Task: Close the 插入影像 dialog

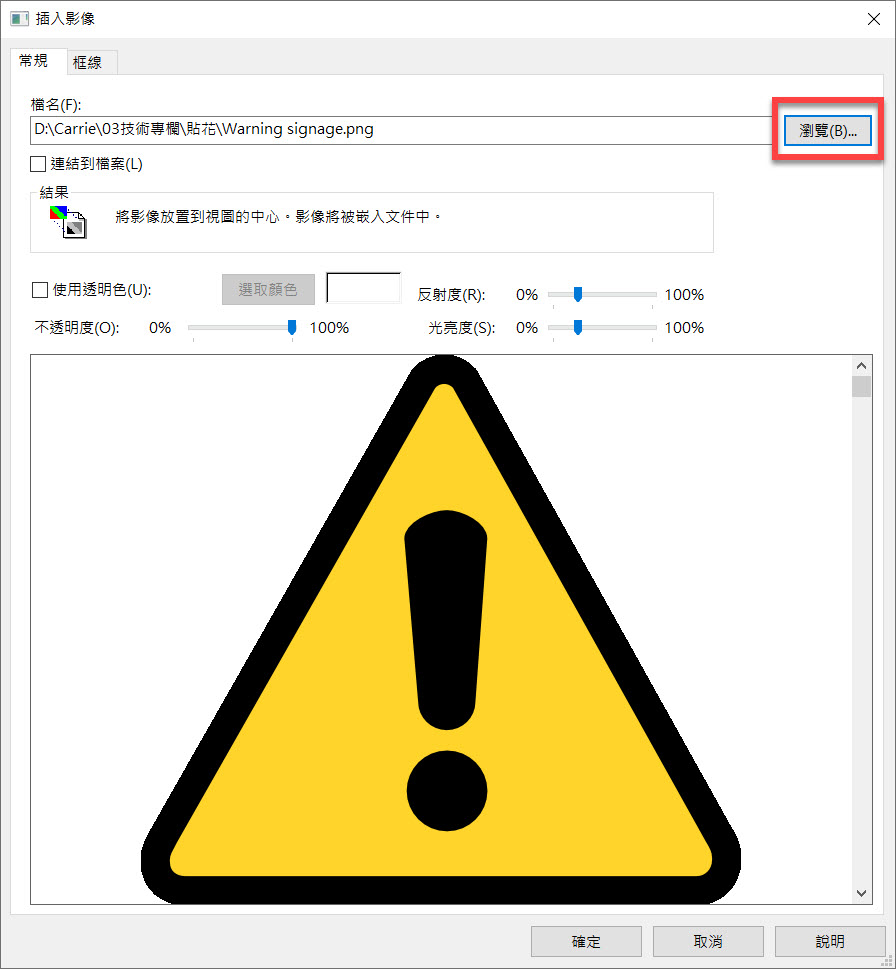Action: tap(874, 19)
